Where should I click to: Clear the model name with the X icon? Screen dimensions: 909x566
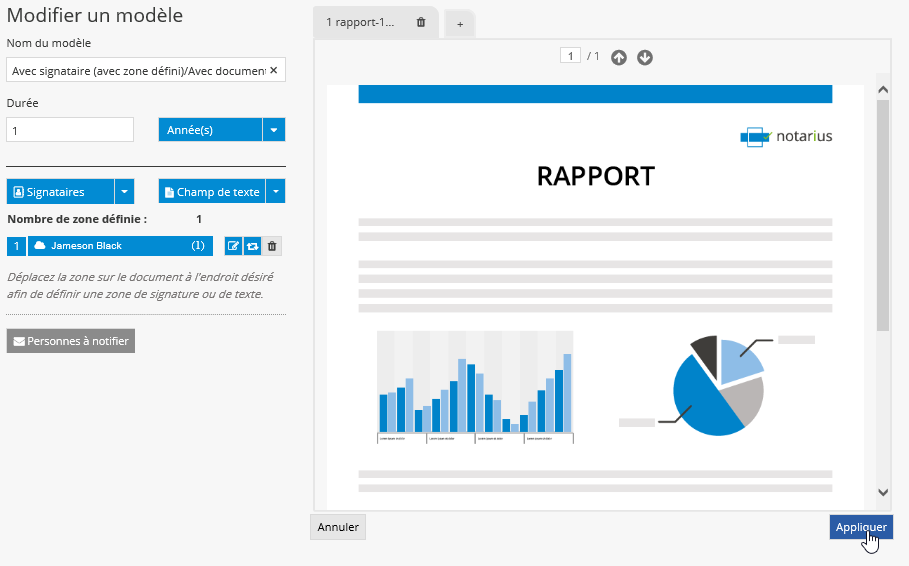pyautogui.click(x=275, y=71)
